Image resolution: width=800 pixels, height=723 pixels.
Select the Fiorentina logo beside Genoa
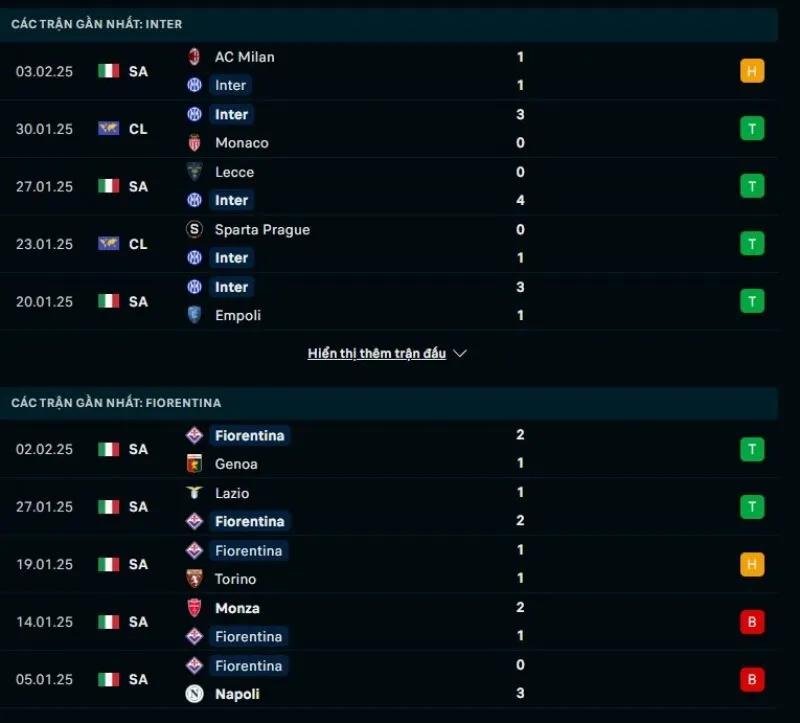tap(196, 435)
